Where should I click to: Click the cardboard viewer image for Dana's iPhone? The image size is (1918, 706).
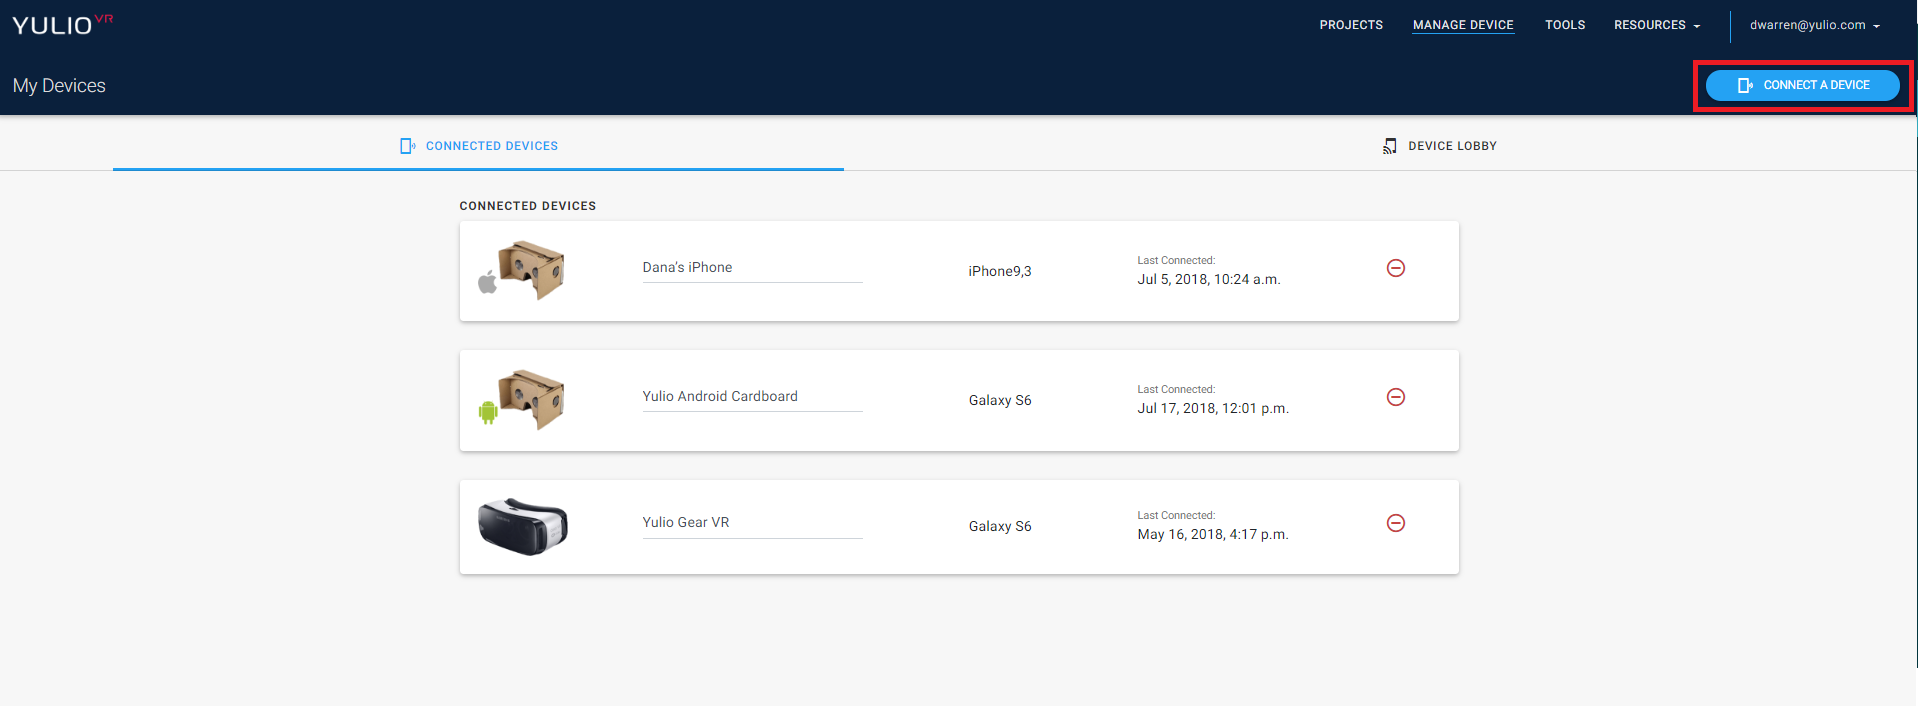[532, 269]
